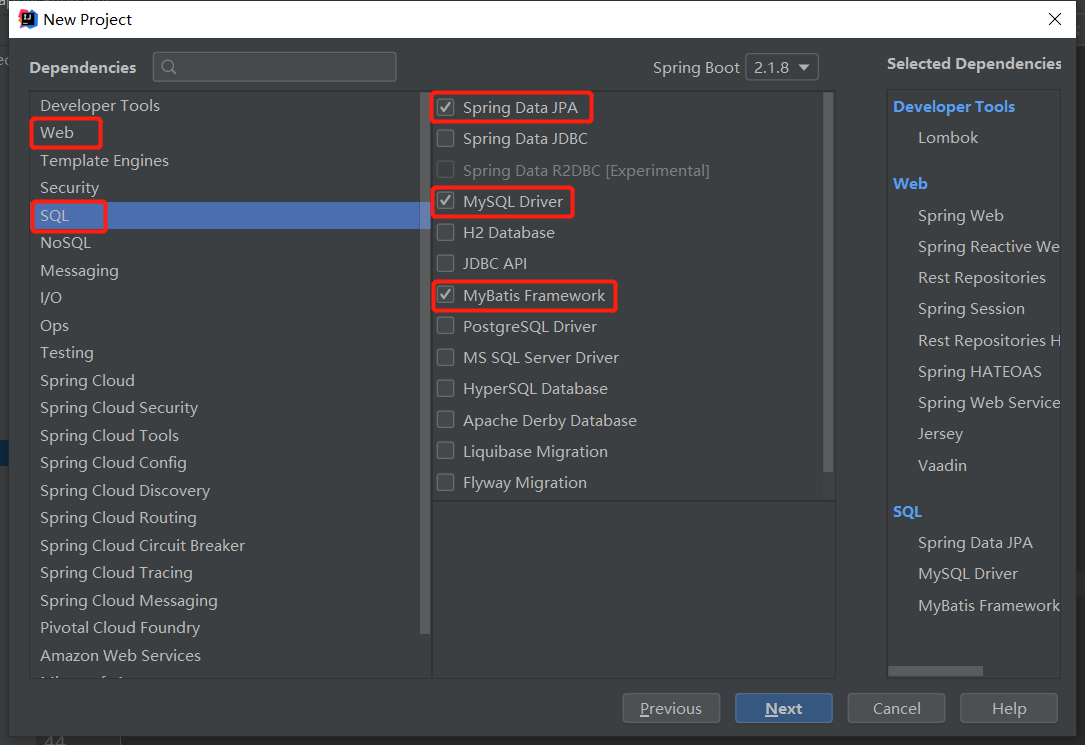Click the Next button
Image resolution: width=1085 pixels, height=745 pixels.
(783, 708)
